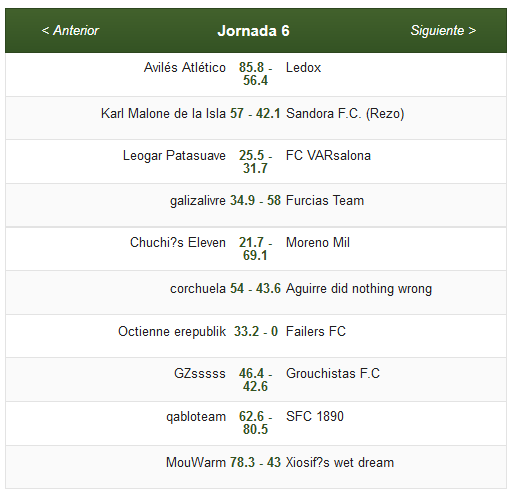
Task: Open Sandora F.C. (Rezo) team
Action: [x=345, y=113]
